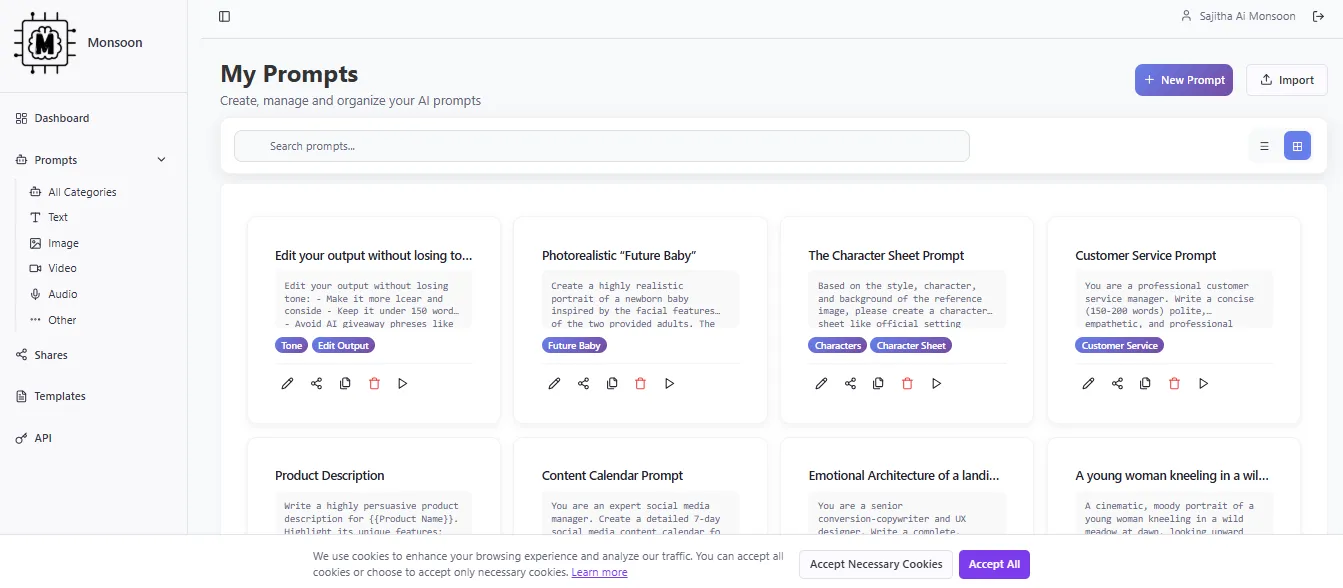Edit the Photorealistic Future Baby prompt
Viewport: 1343px width, 588px height.
coord(554,383)
